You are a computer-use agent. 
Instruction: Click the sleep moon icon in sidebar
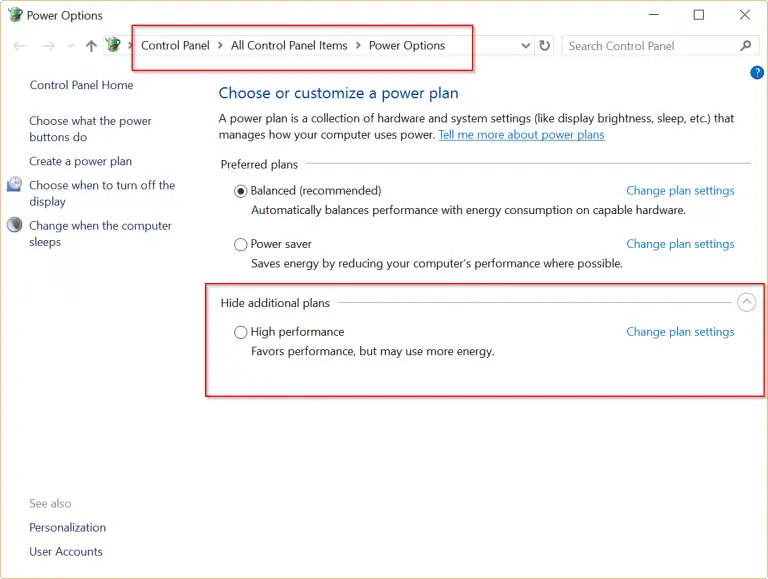tap(15, 224)
